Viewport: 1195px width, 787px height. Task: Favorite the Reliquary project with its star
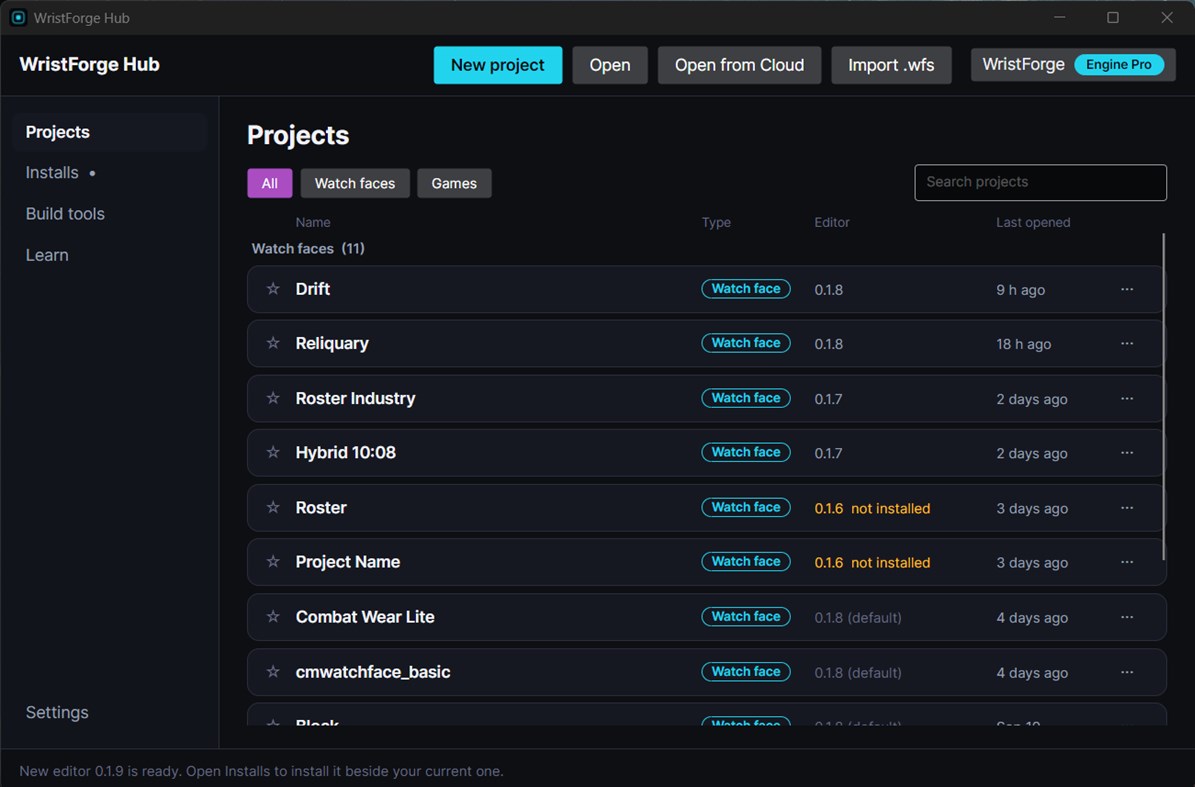273,343
